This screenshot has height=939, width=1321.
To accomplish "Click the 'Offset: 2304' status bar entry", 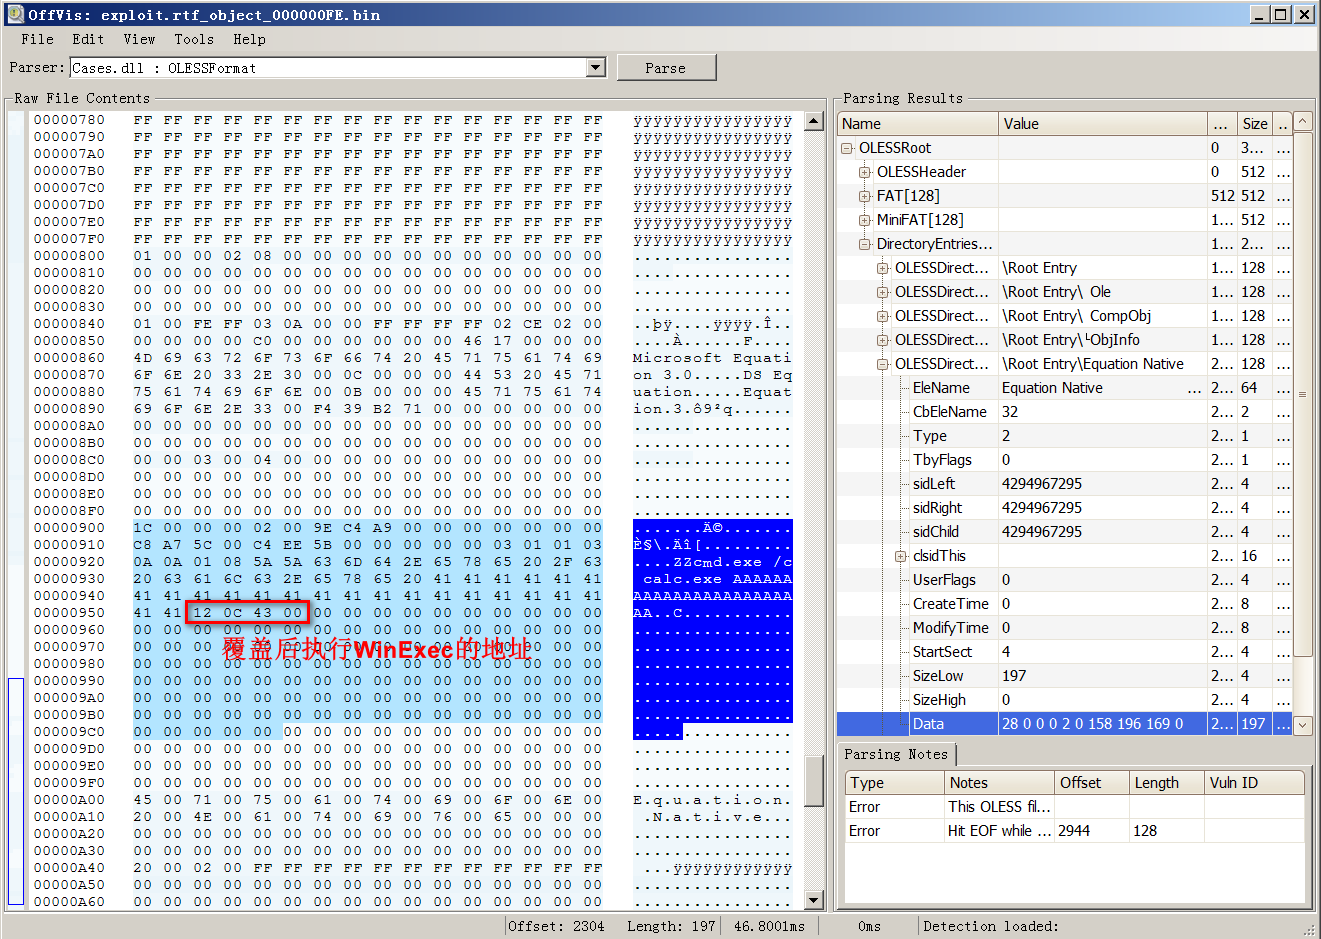I will 556,926.
